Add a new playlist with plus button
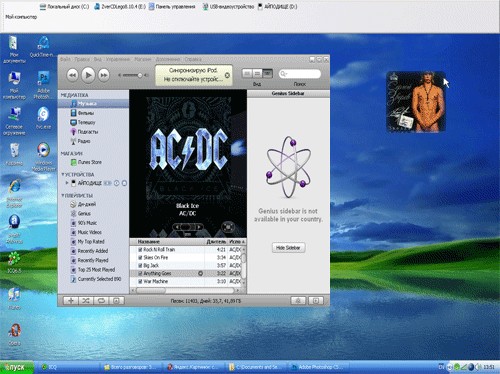 [x=71, y=301]
